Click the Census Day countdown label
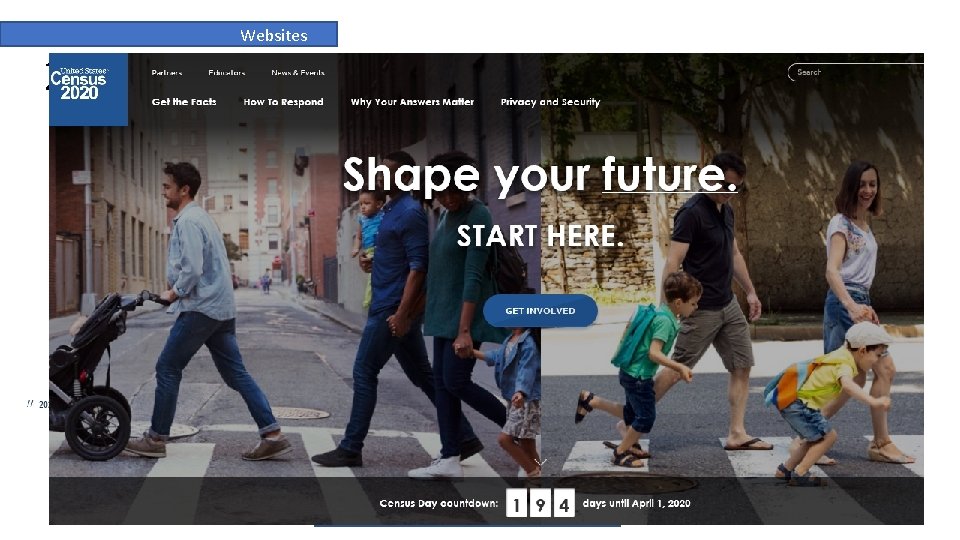 (x=438, y=503)
